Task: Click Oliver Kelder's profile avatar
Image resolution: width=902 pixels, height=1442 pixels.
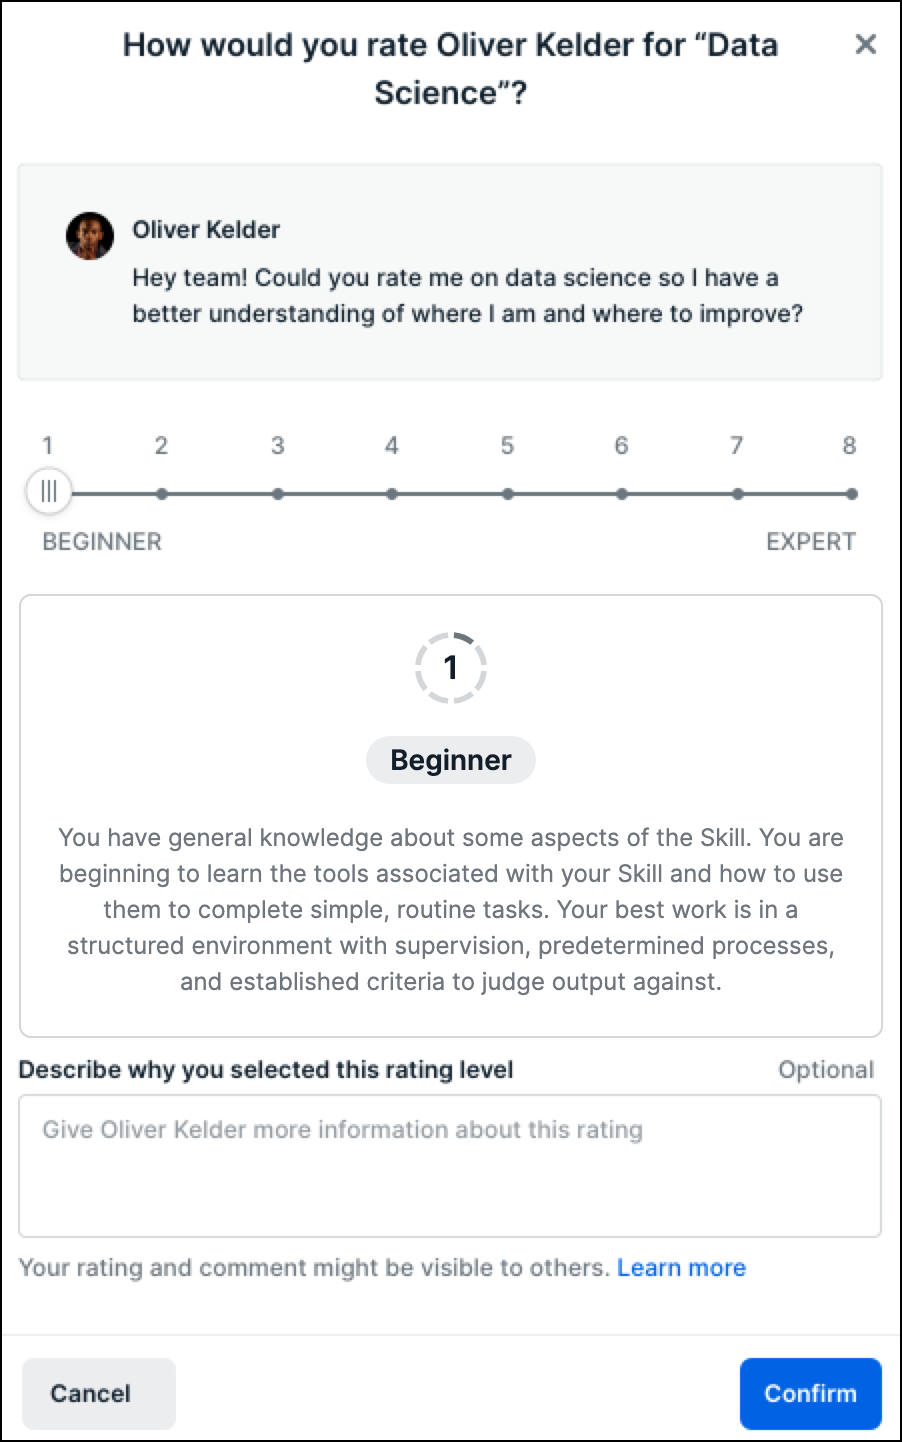Action: tap(90, 236)
